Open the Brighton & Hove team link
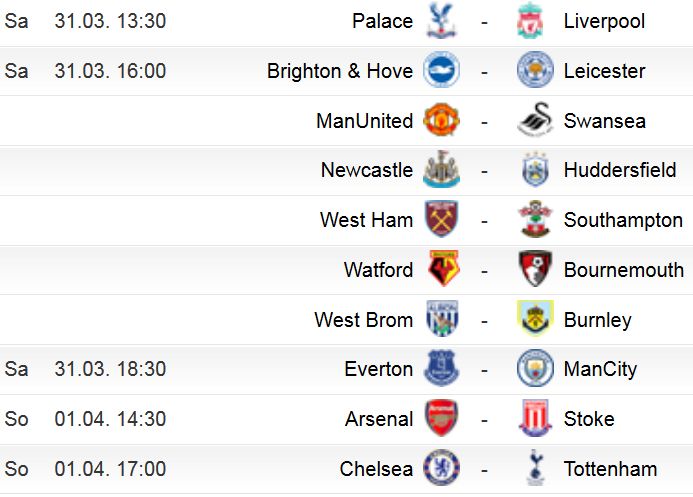This screenshot has width=693, height=497. pos(340,71)
